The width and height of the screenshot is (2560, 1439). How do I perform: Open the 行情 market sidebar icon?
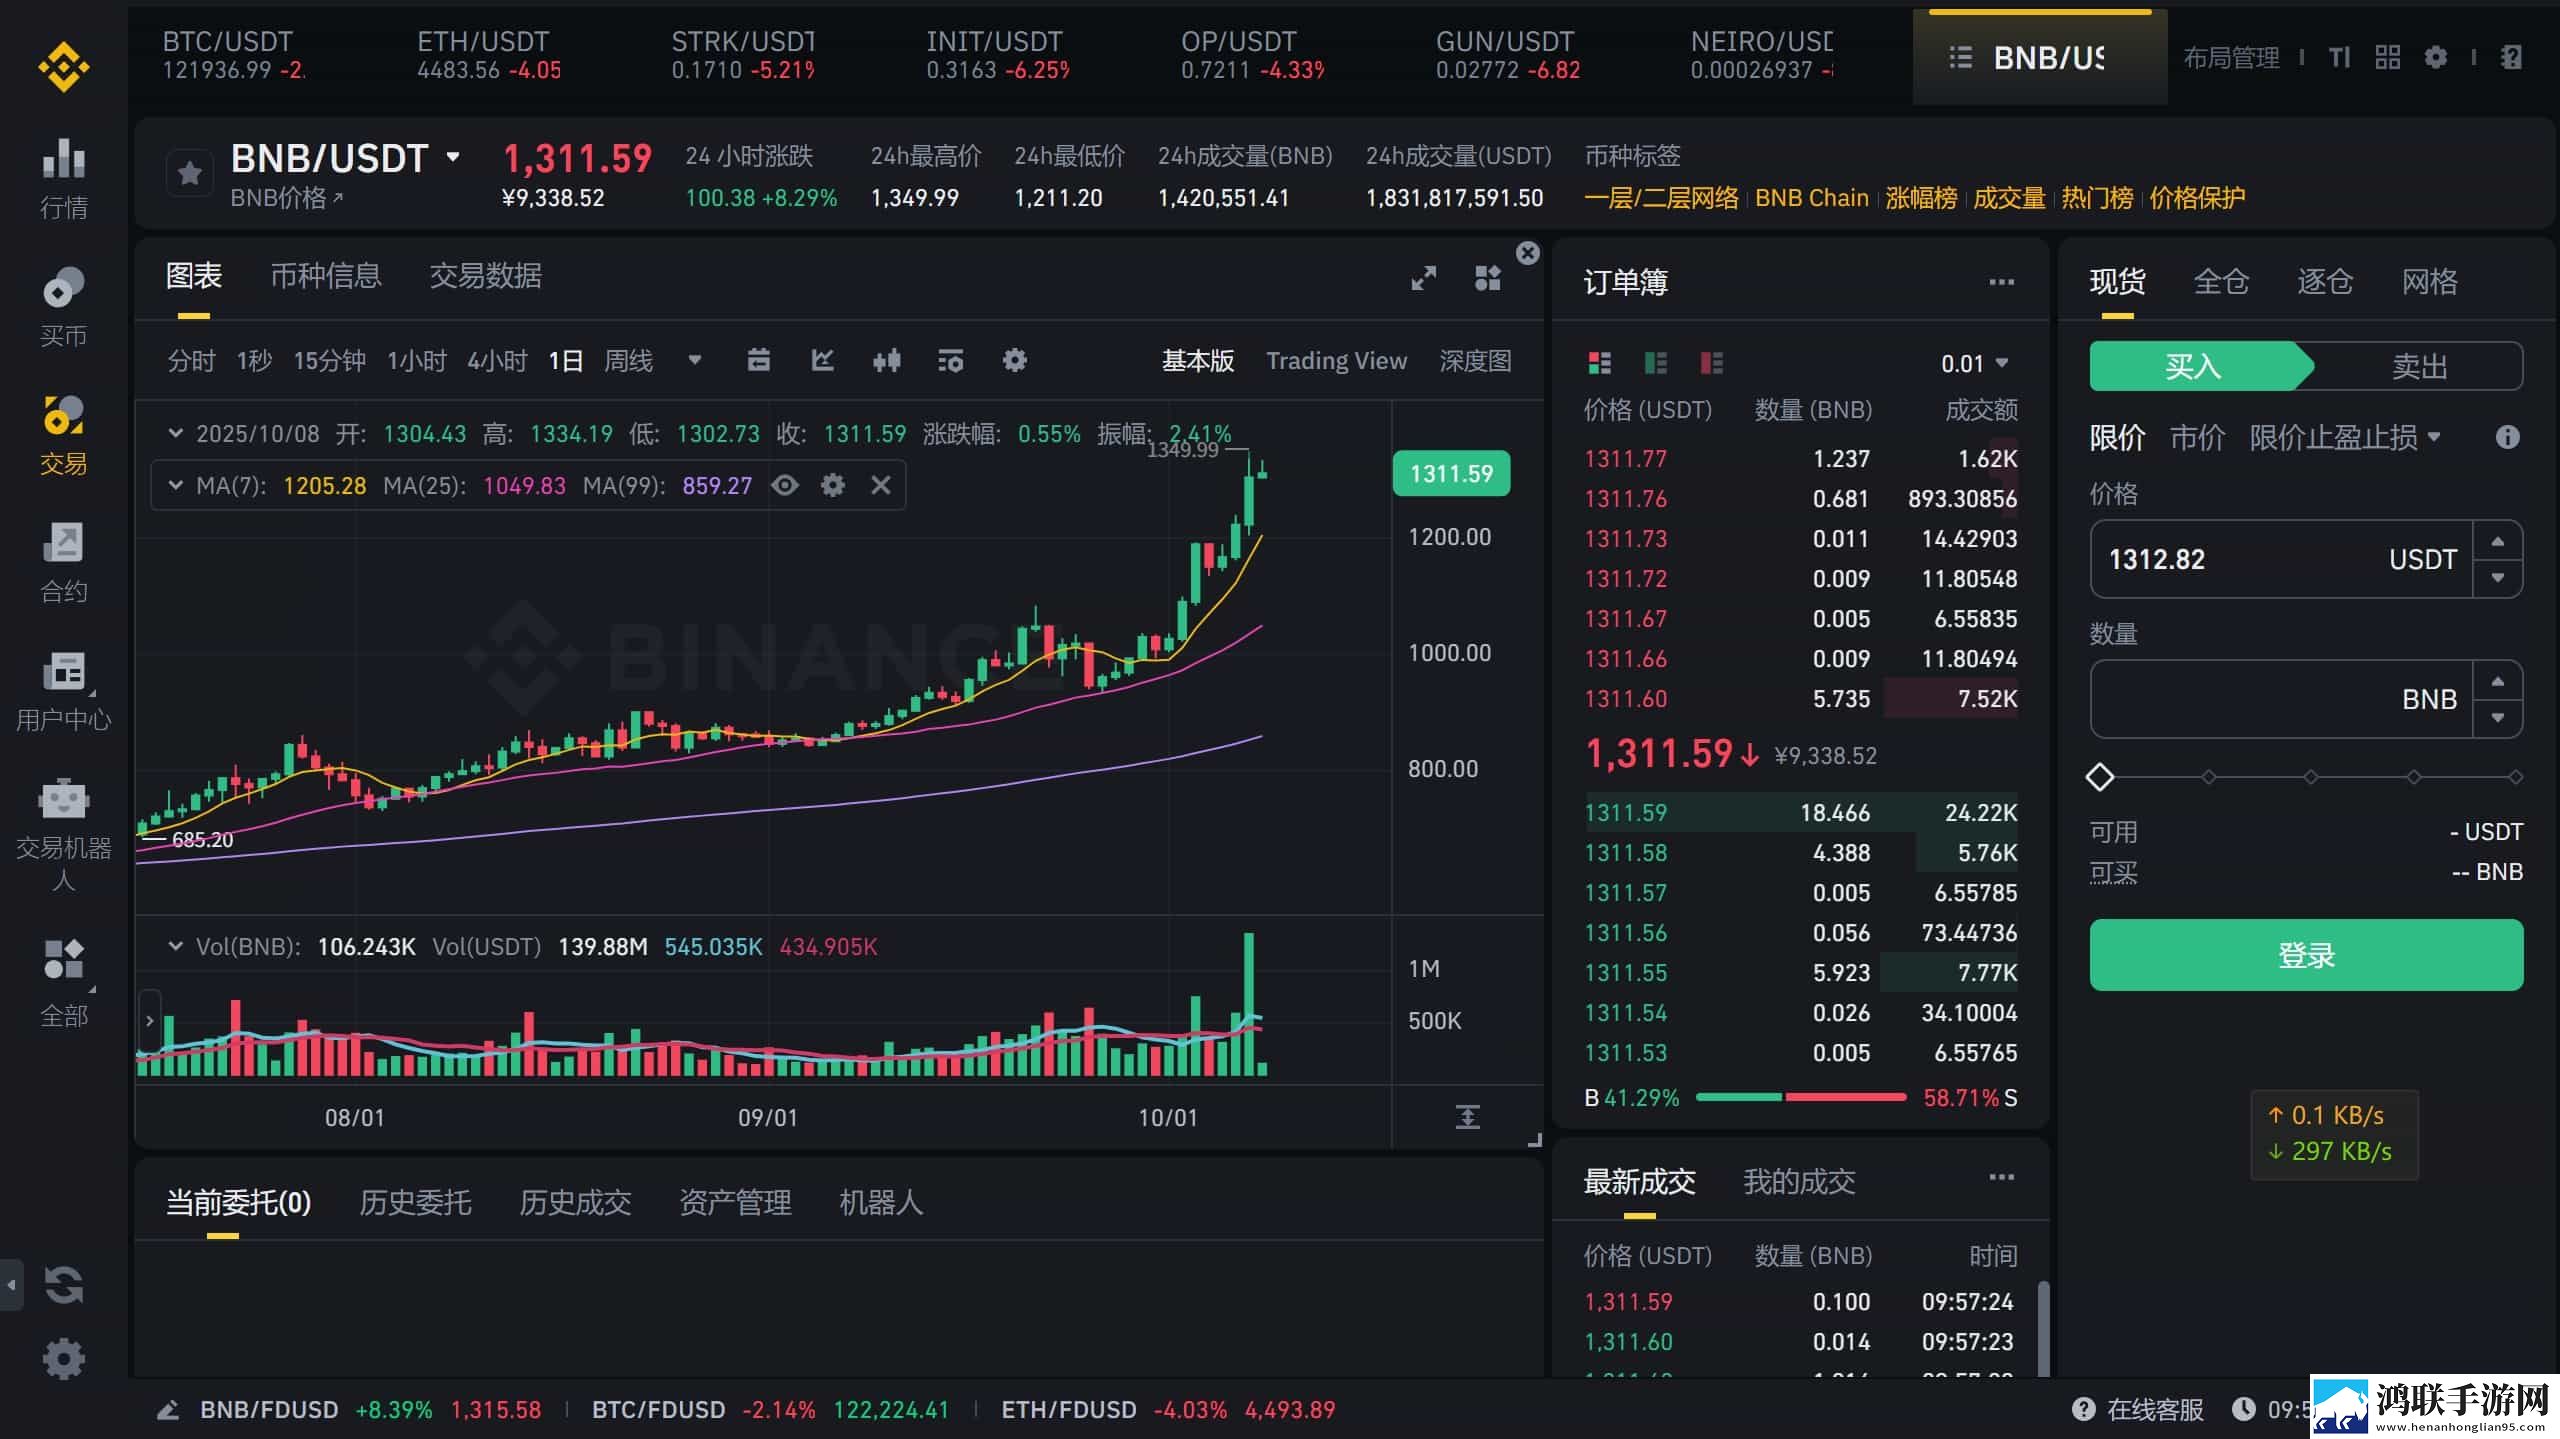click(63, 179)
